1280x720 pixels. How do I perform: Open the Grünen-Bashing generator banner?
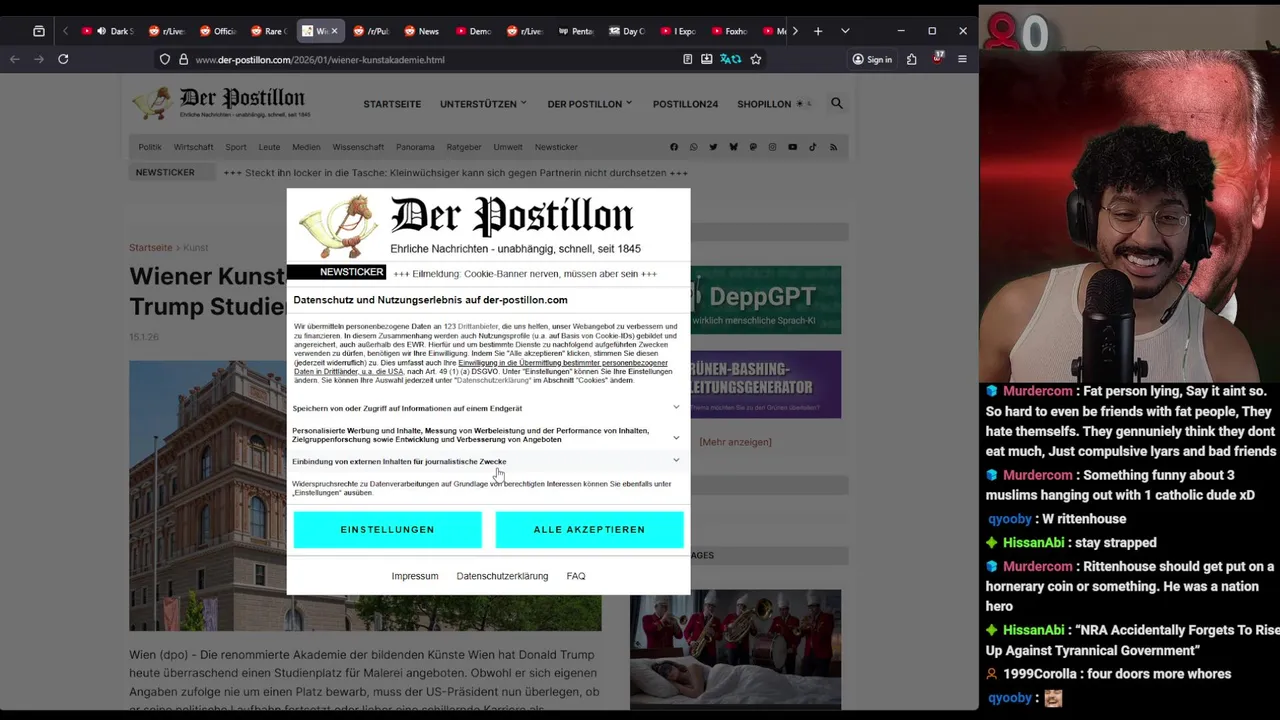click(x=766, y=384)
